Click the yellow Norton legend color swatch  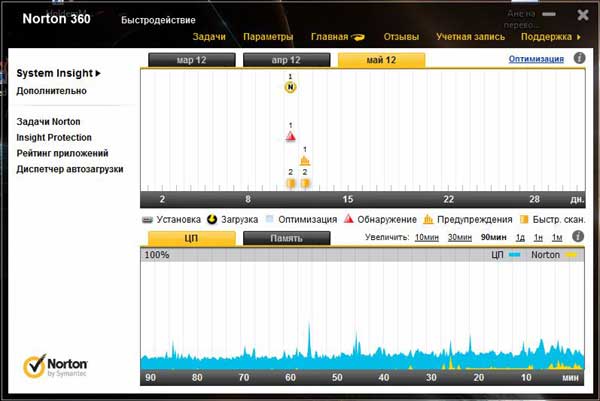tap(571, 255)
